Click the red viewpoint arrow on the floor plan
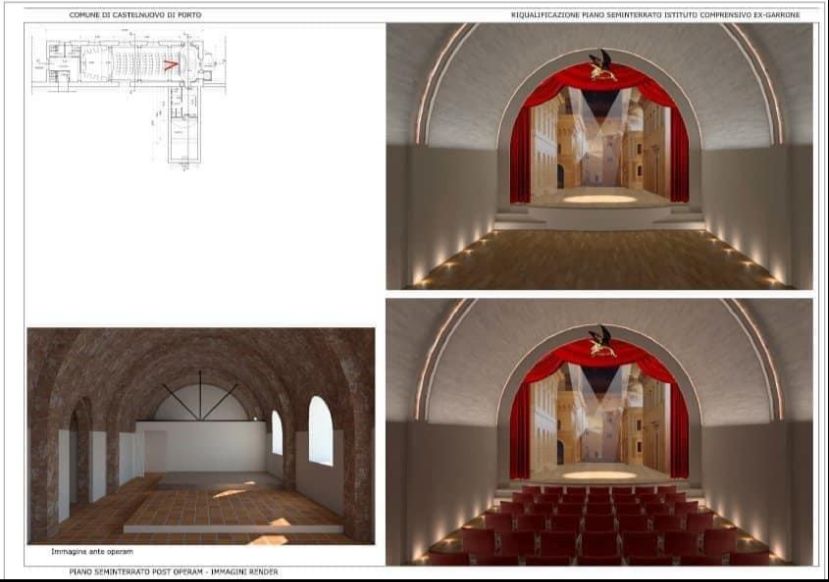Image resolution: width=829 pixels, height=582 pixels. (170, 65)
